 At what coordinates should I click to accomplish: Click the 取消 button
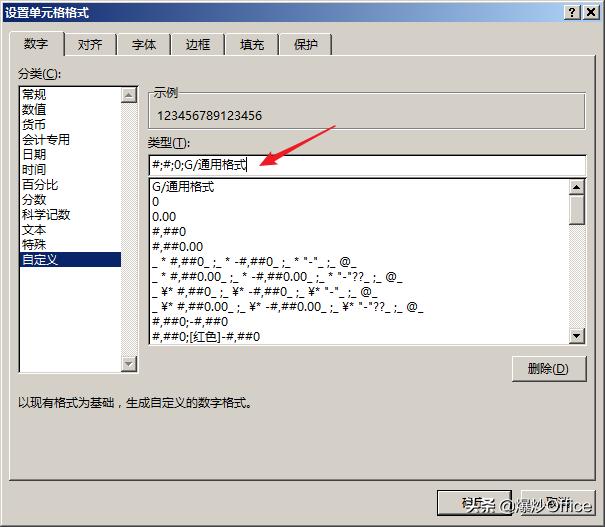coord(558,503)
